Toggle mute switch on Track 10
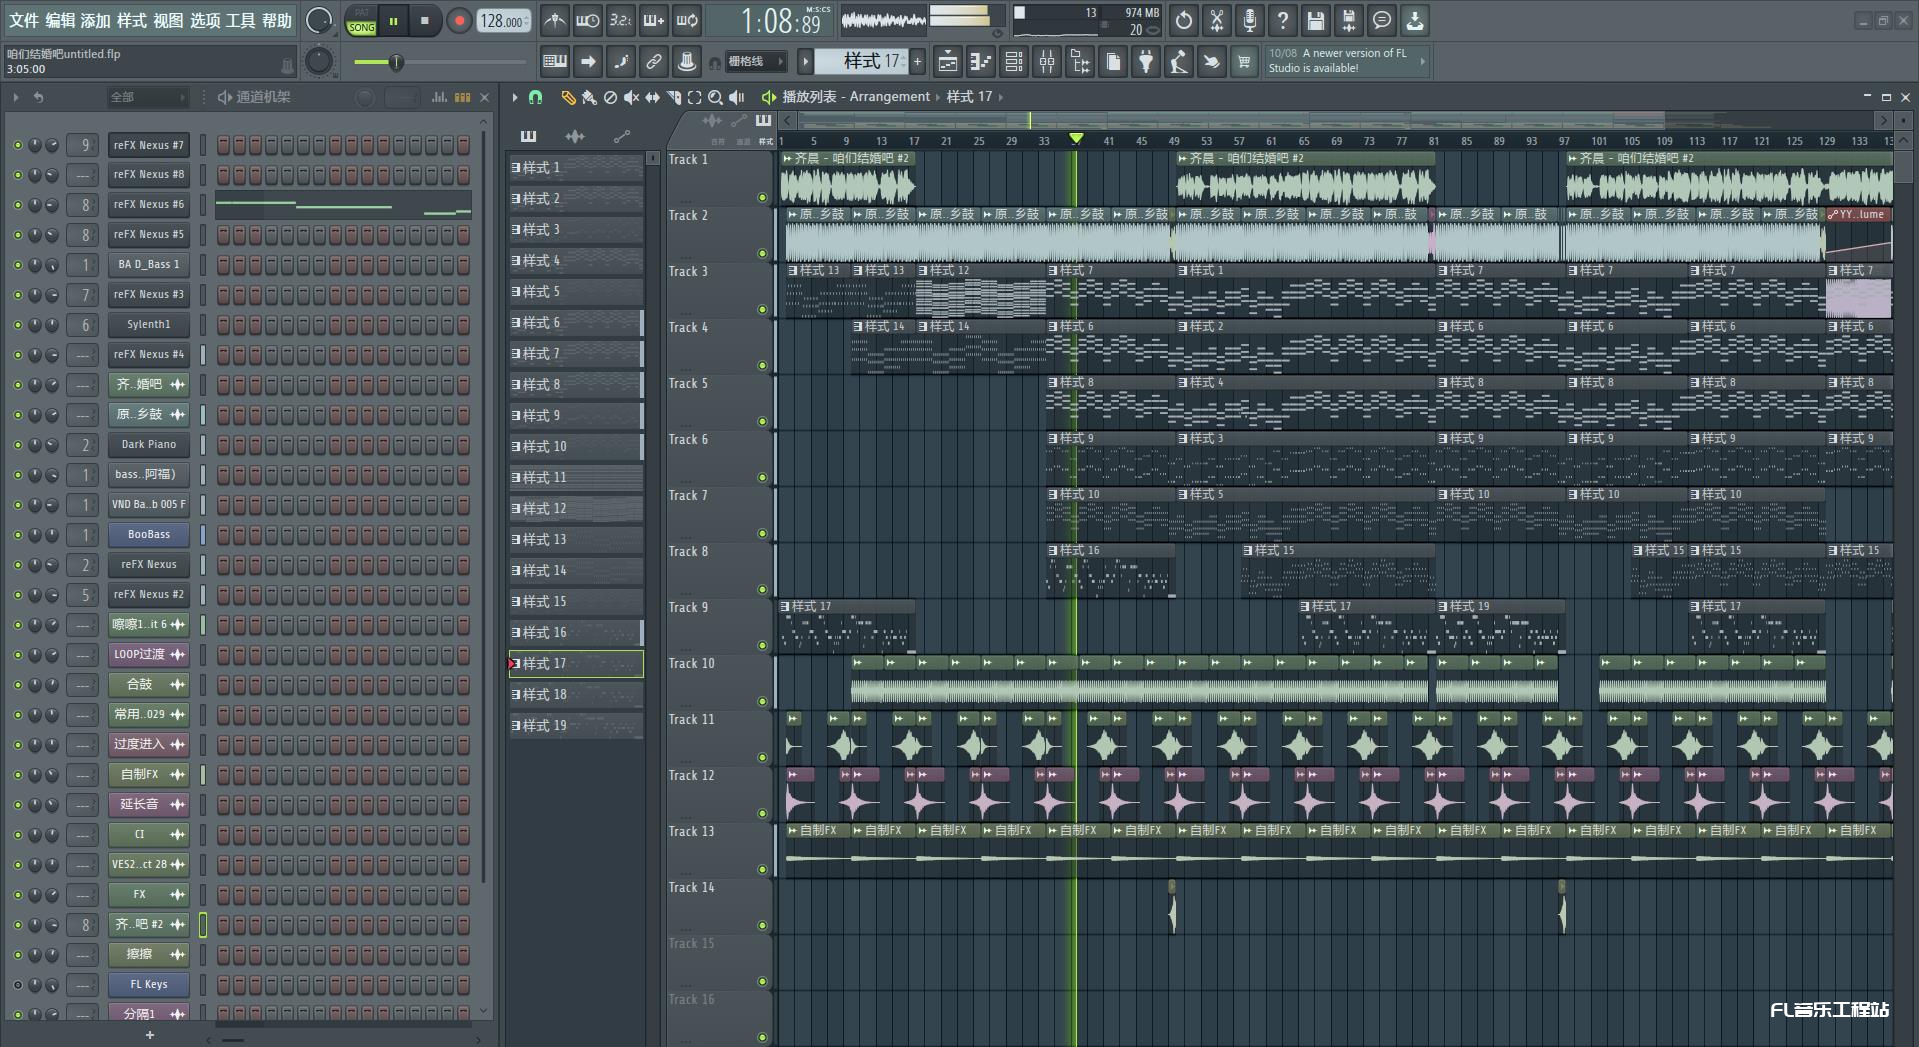The image size is (1919, 1047). click(x=762, y=702)
